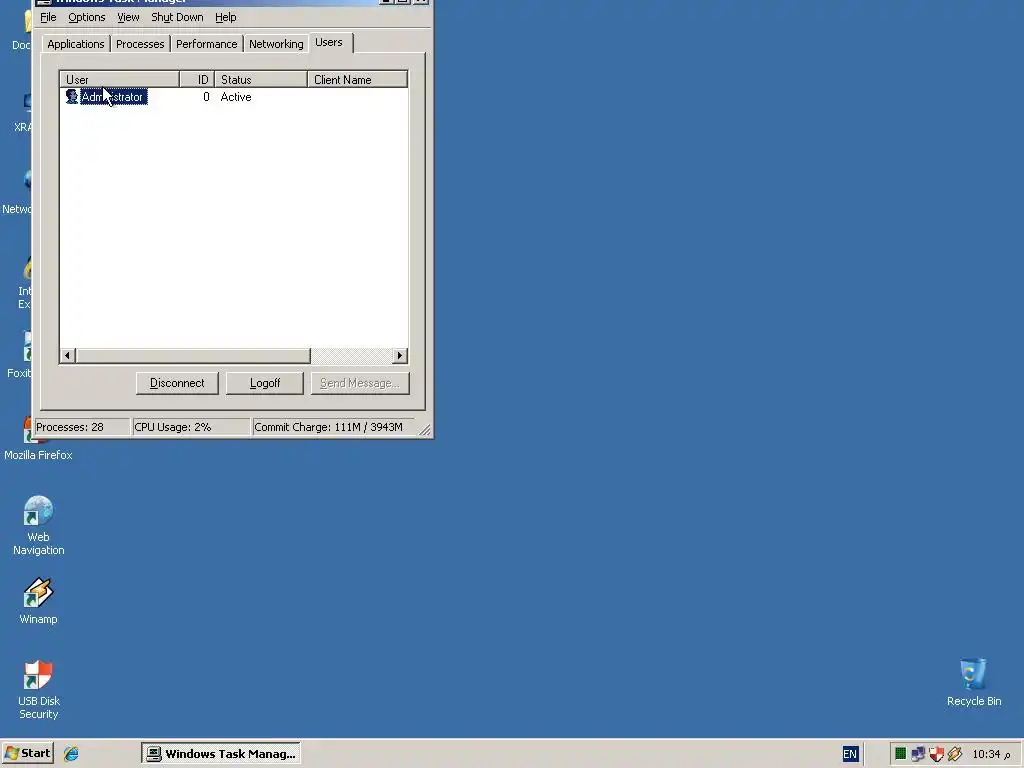The height and width of the screenshot is (768, 1024).
Task: Open the Options menu
Action: [87, 17]
